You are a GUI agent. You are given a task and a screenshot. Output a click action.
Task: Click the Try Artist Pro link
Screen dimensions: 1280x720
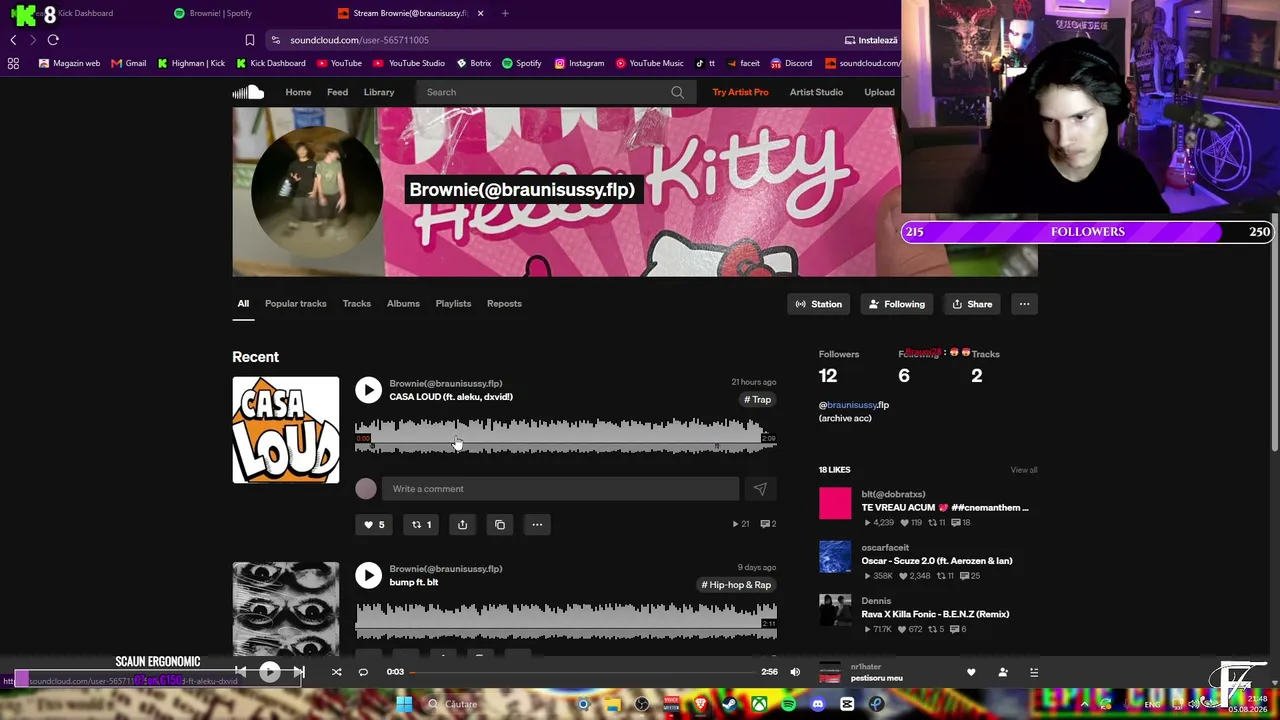740,92
